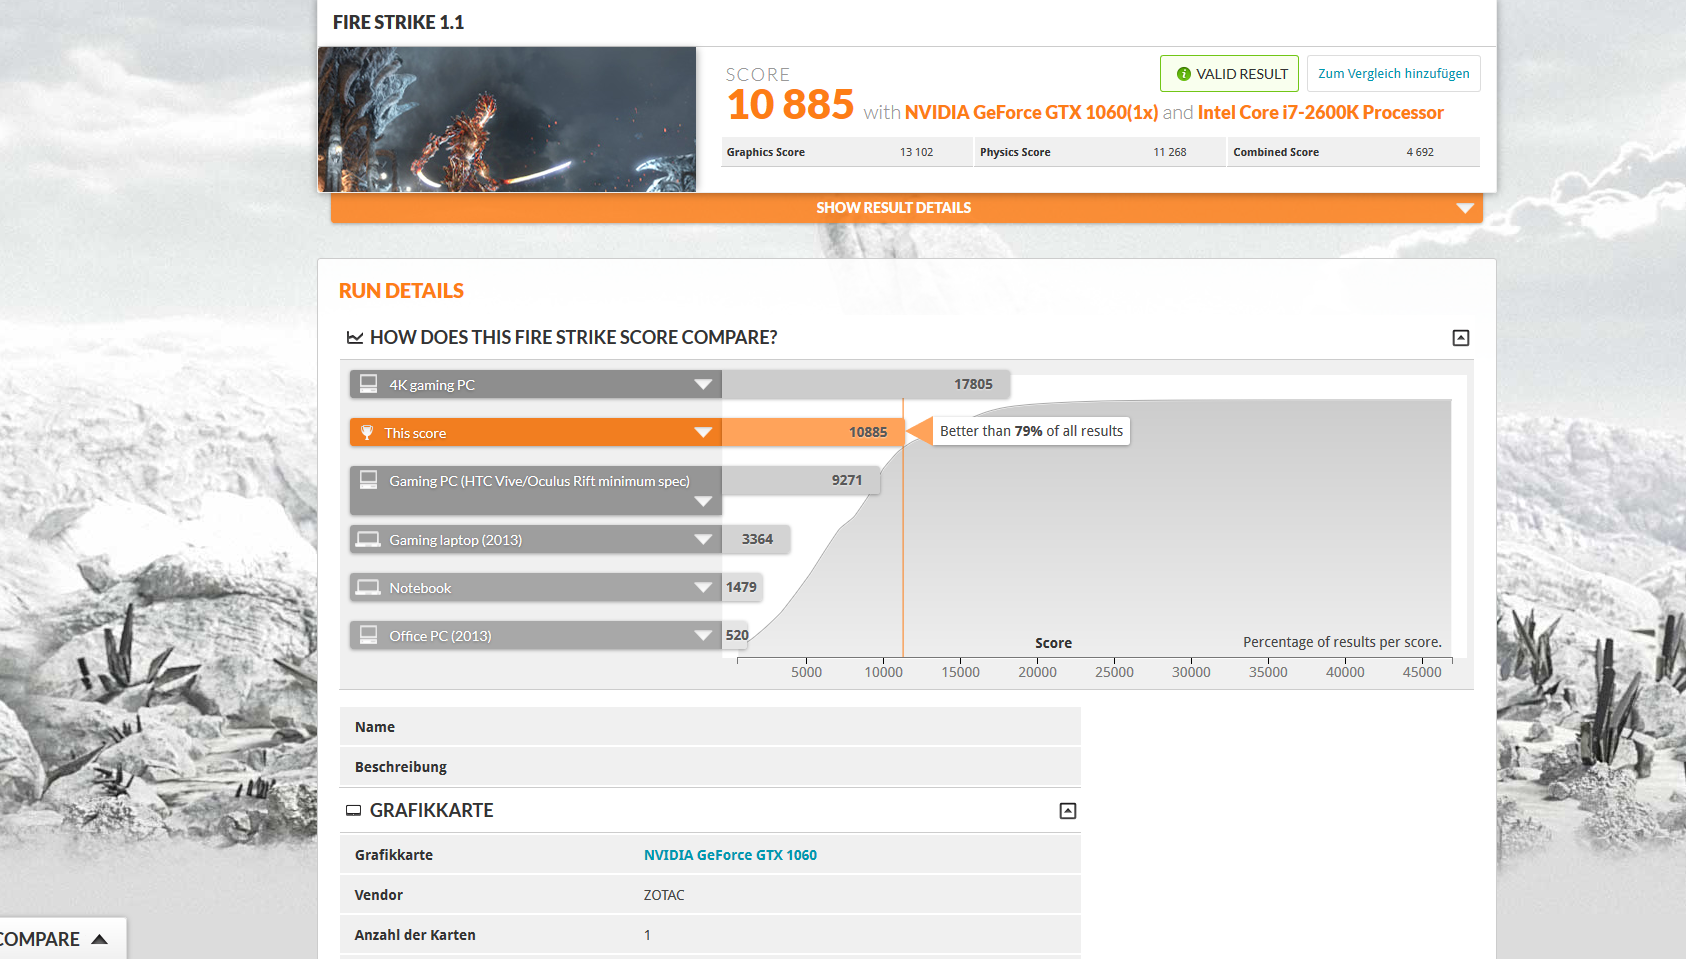Expand the Notebook dropdown arrow
Screen dimensions: 1686x959
coord(703,588)
